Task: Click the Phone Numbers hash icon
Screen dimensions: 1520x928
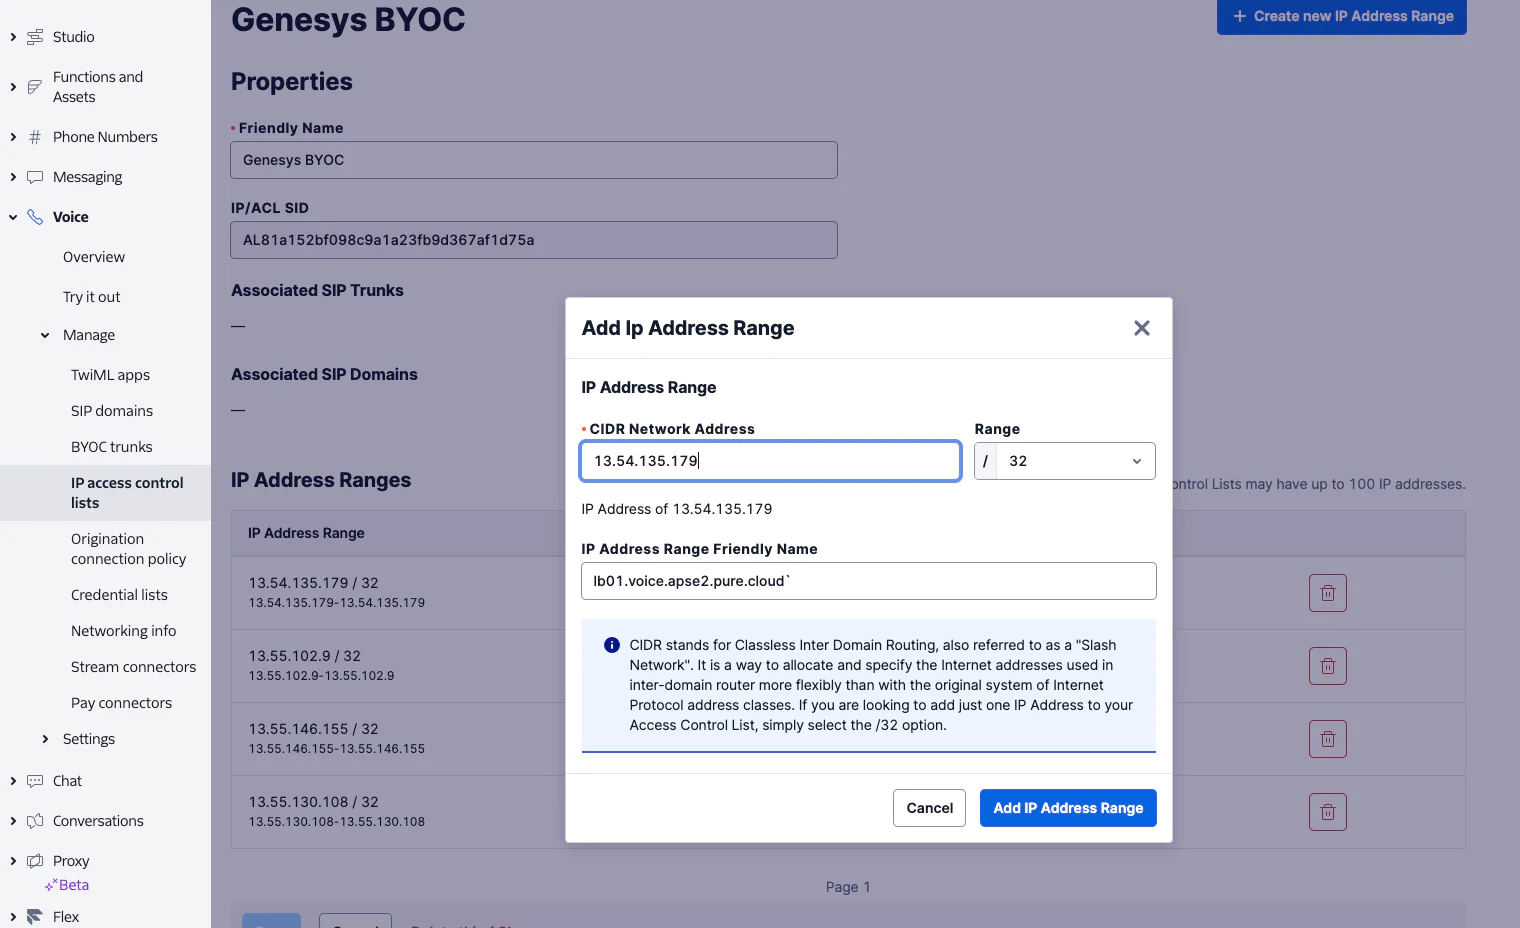Action: [35, 137]
